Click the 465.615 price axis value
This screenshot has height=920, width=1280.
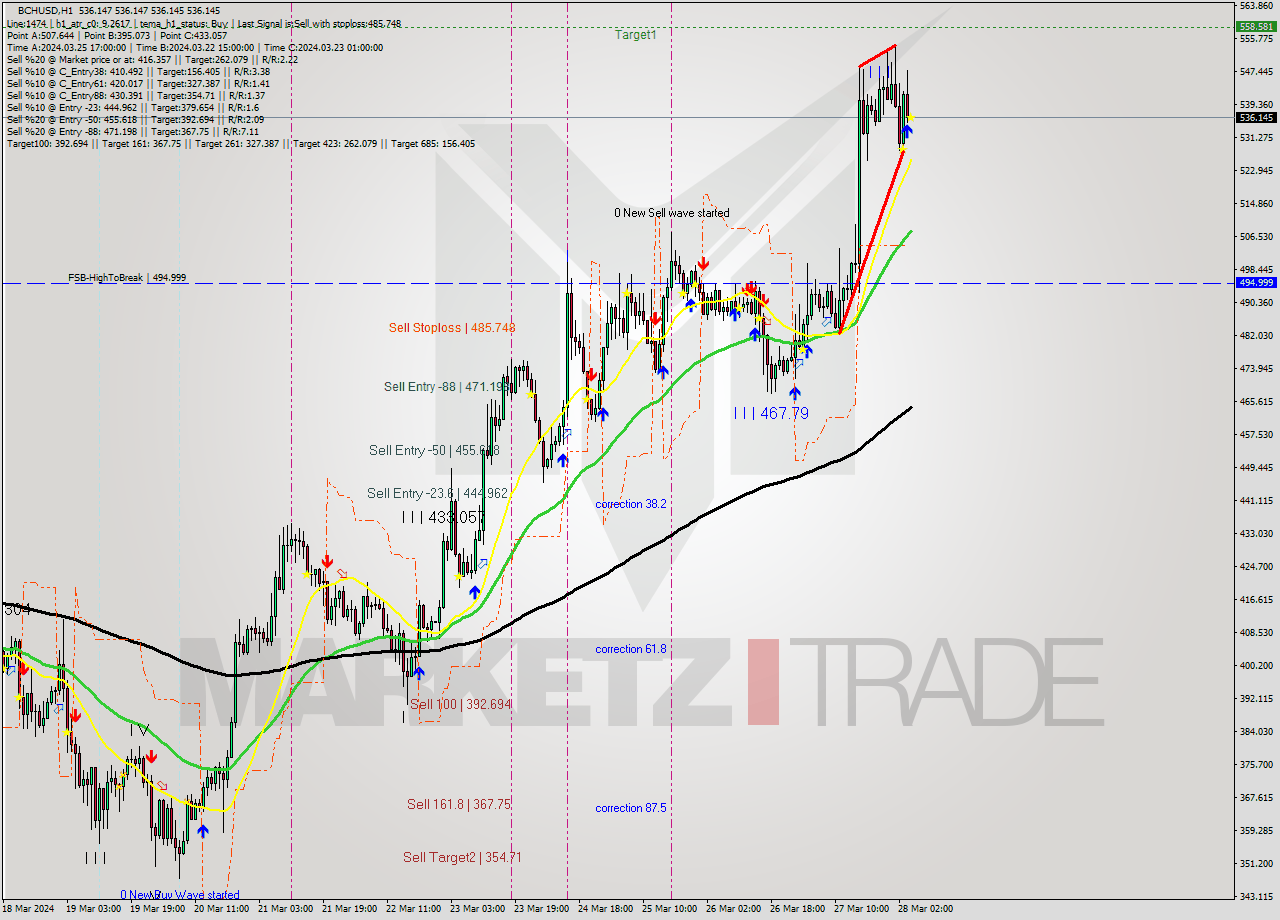coord(1256,401)
